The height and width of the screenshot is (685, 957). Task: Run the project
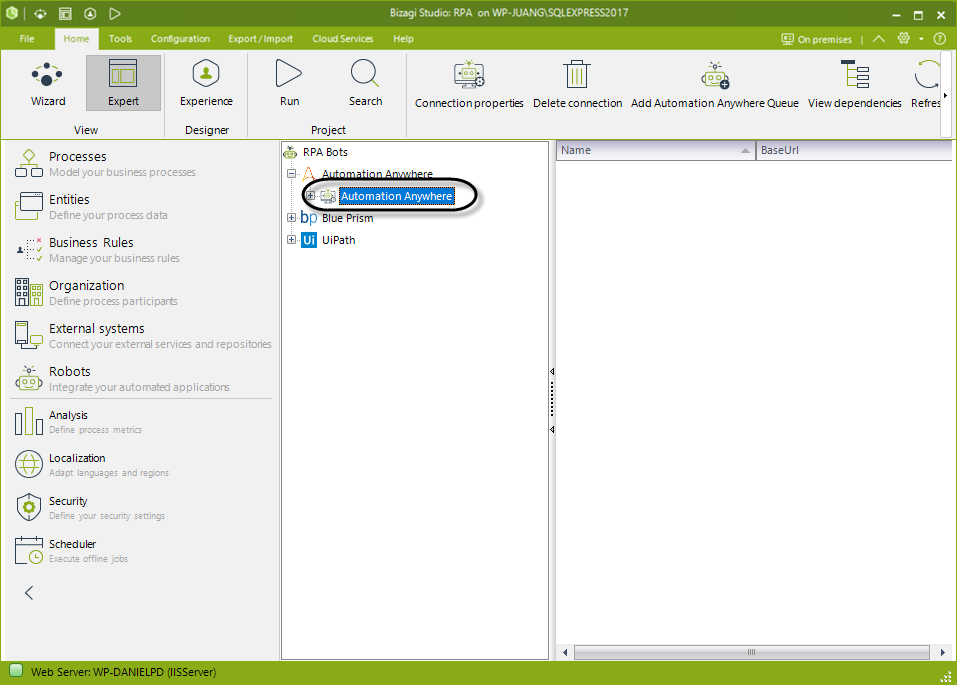pyautogui.click(x=289, y=84)
